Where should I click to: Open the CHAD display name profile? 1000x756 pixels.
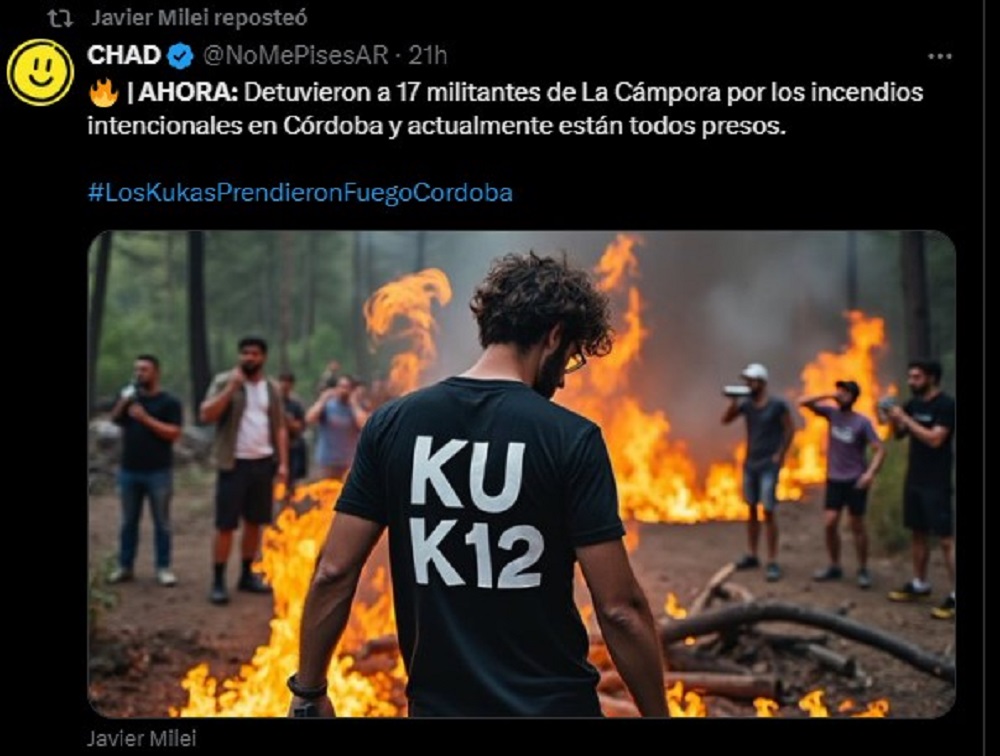point(124,56)
